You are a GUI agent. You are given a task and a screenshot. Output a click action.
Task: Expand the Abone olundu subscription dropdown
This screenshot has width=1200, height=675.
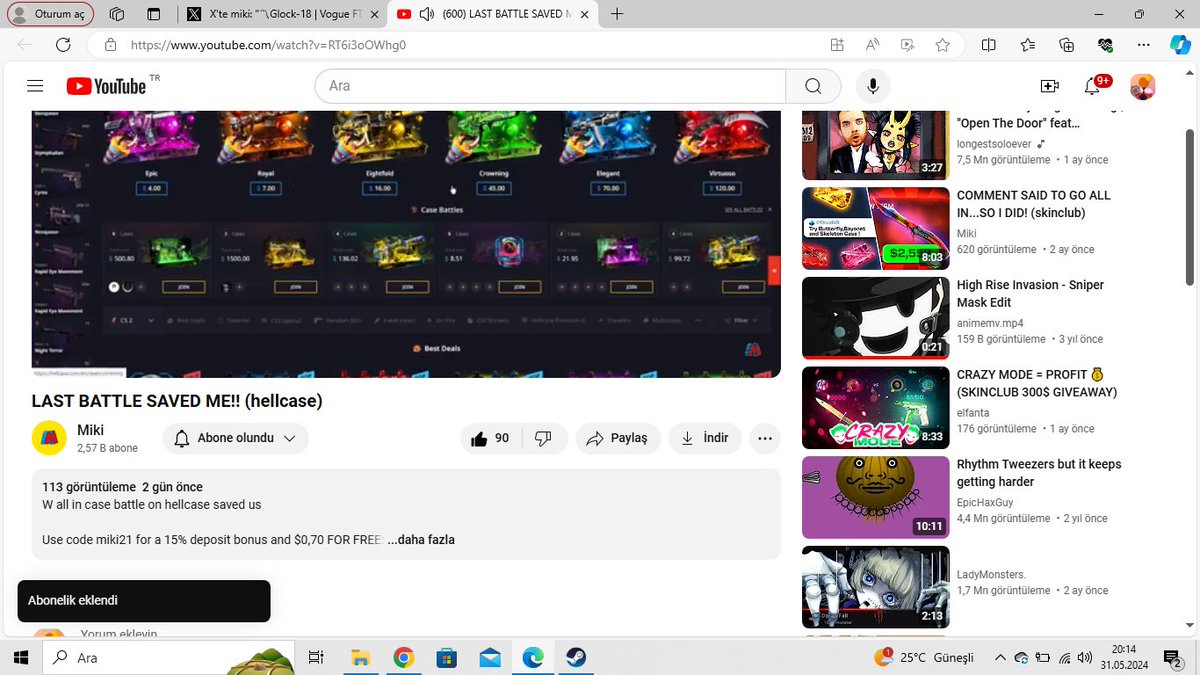[236, 438]
